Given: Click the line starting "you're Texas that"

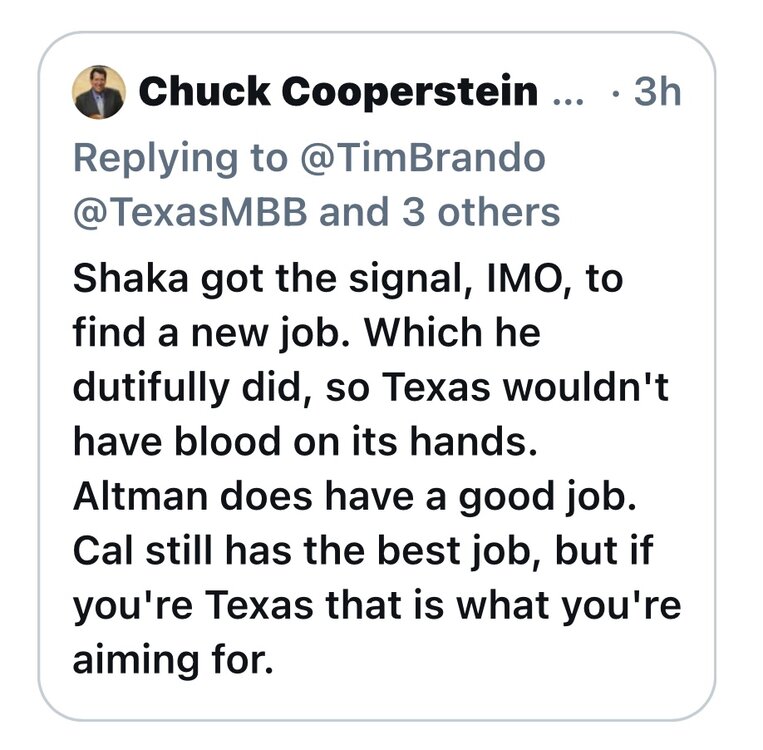Looking at the screenshot, I should coord(375,606).
